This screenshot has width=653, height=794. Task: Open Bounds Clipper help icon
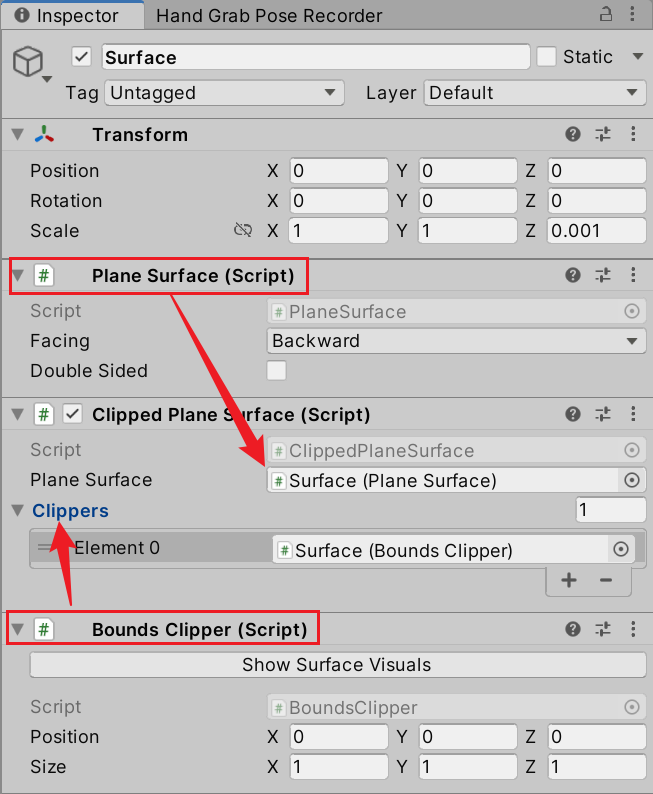point(573,629)
